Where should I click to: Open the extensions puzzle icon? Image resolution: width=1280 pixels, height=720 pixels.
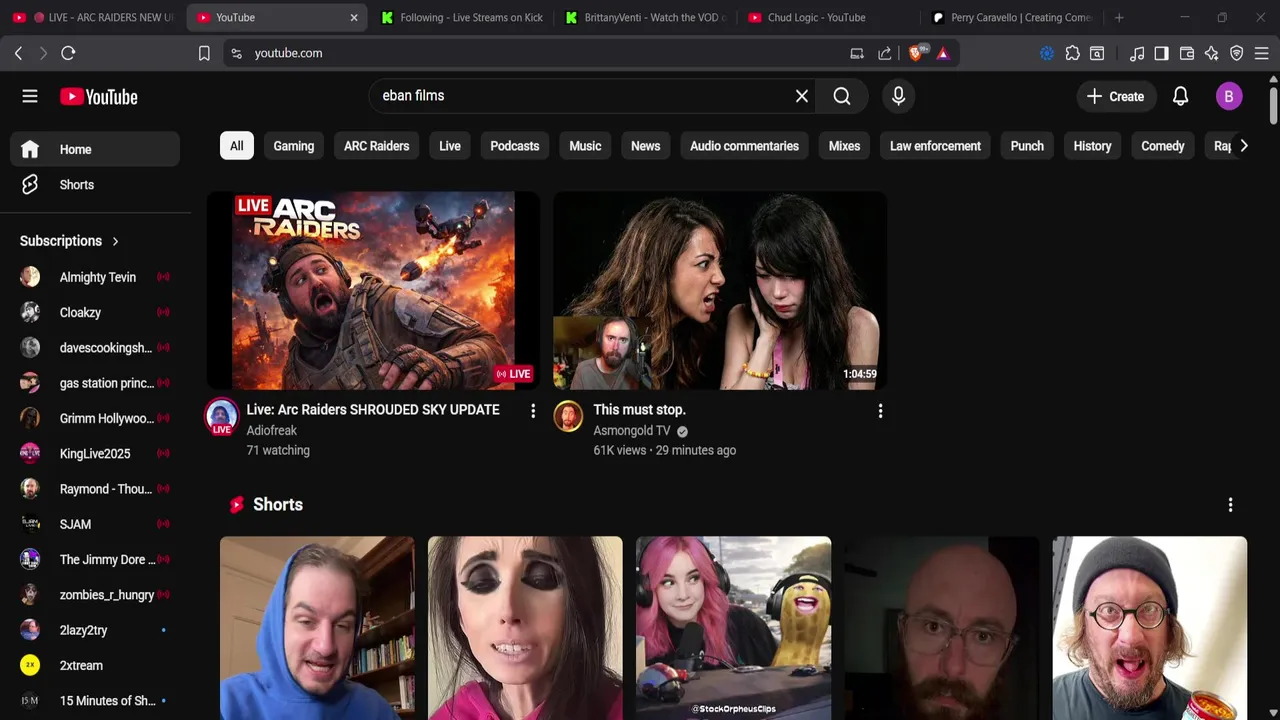tap(1072, 53)
